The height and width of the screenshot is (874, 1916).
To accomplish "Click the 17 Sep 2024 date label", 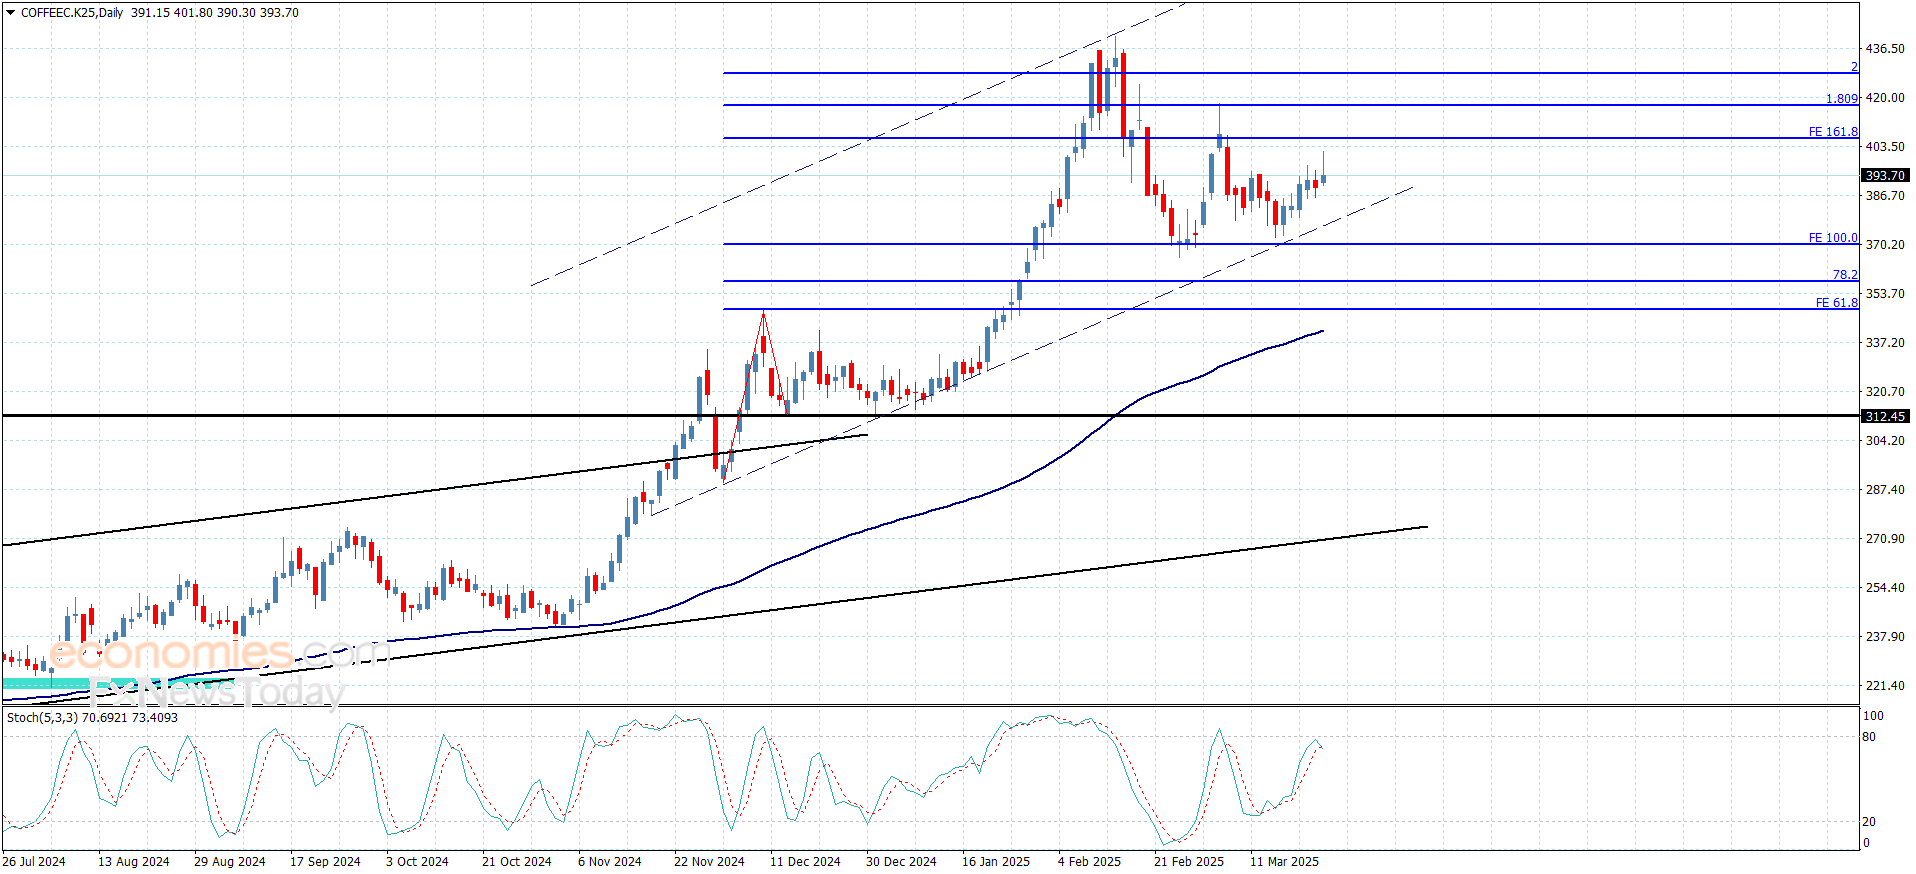I will pyautogui.click(x=325, y=862).
